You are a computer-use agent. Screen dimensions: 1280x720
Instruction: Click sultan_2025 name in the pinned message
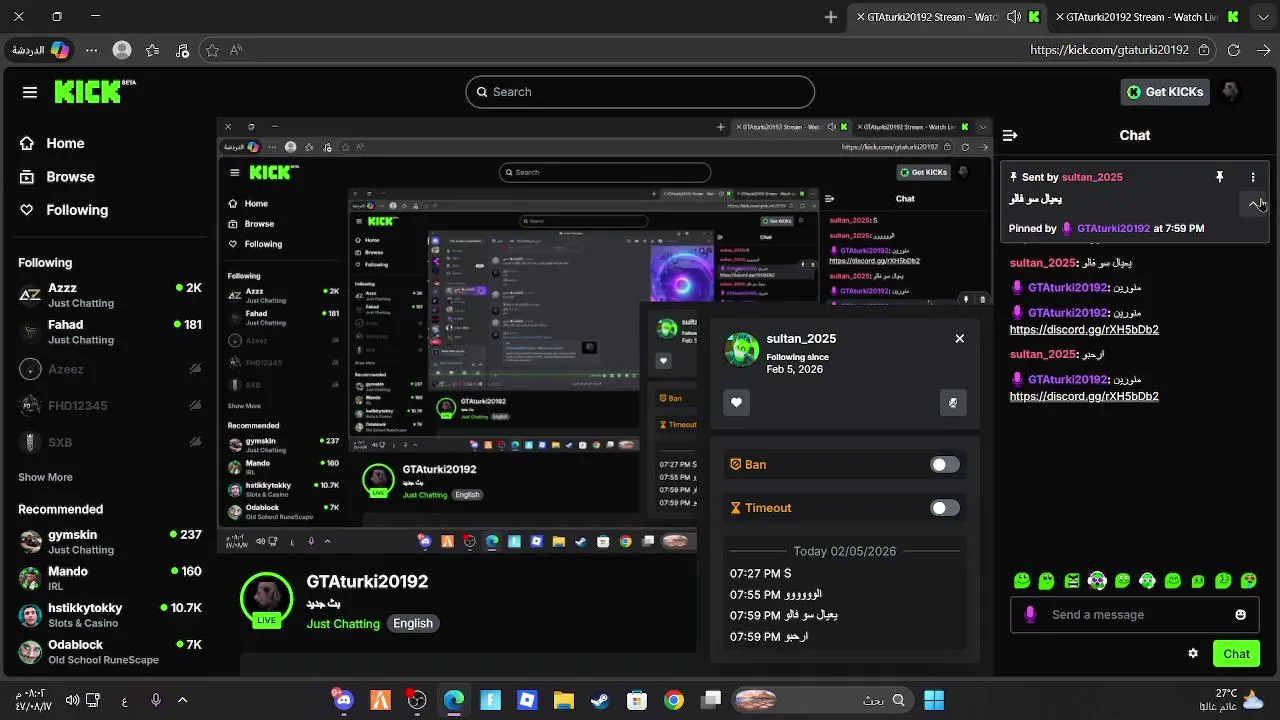[x=1092, y=177]
